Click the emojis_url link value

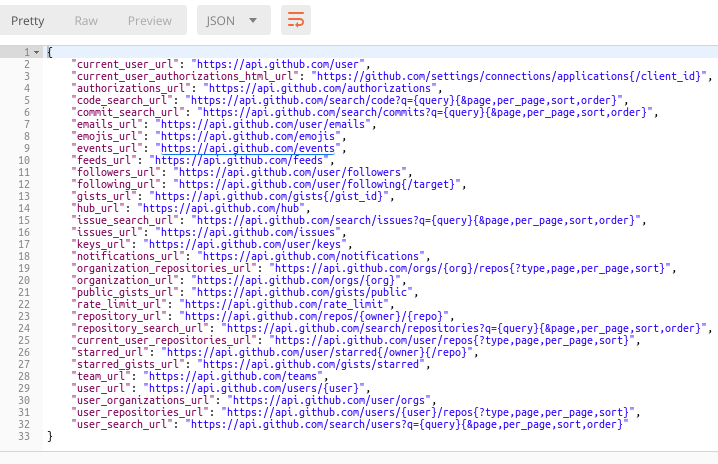coord(258,136)
